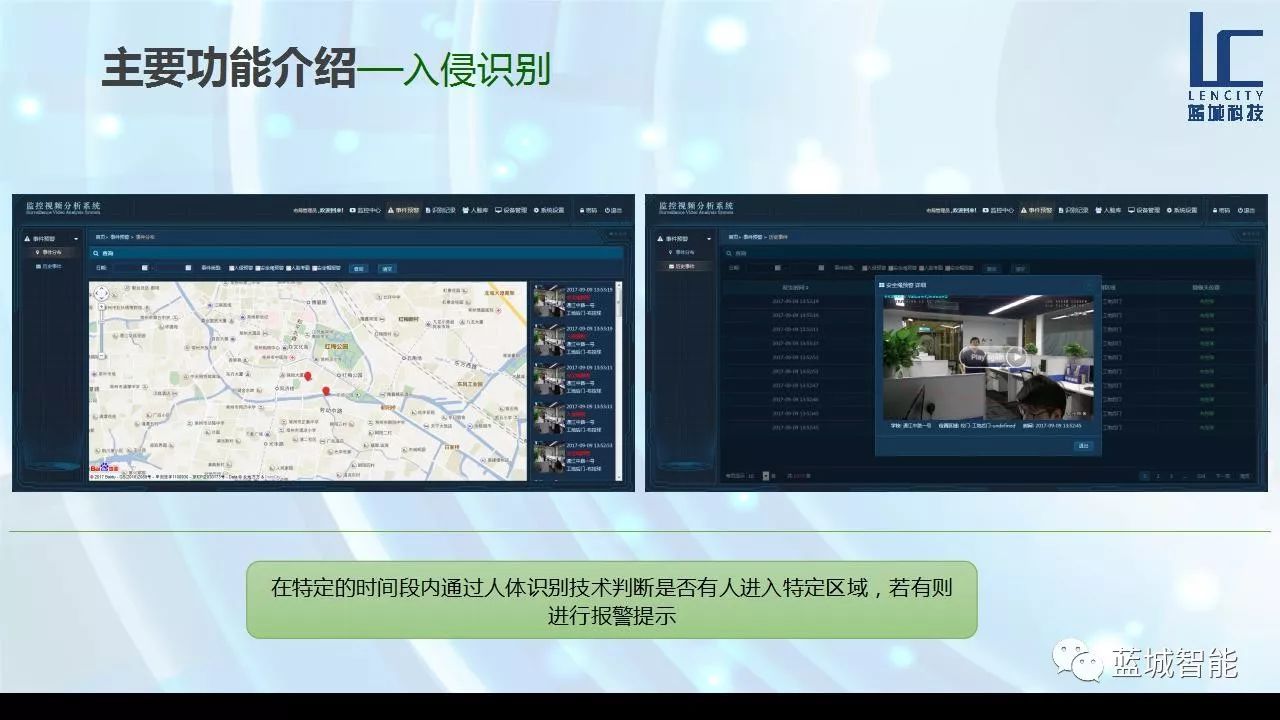
Task: Click the 退出 button in the video dialog
Action: tap(1083, 445)
